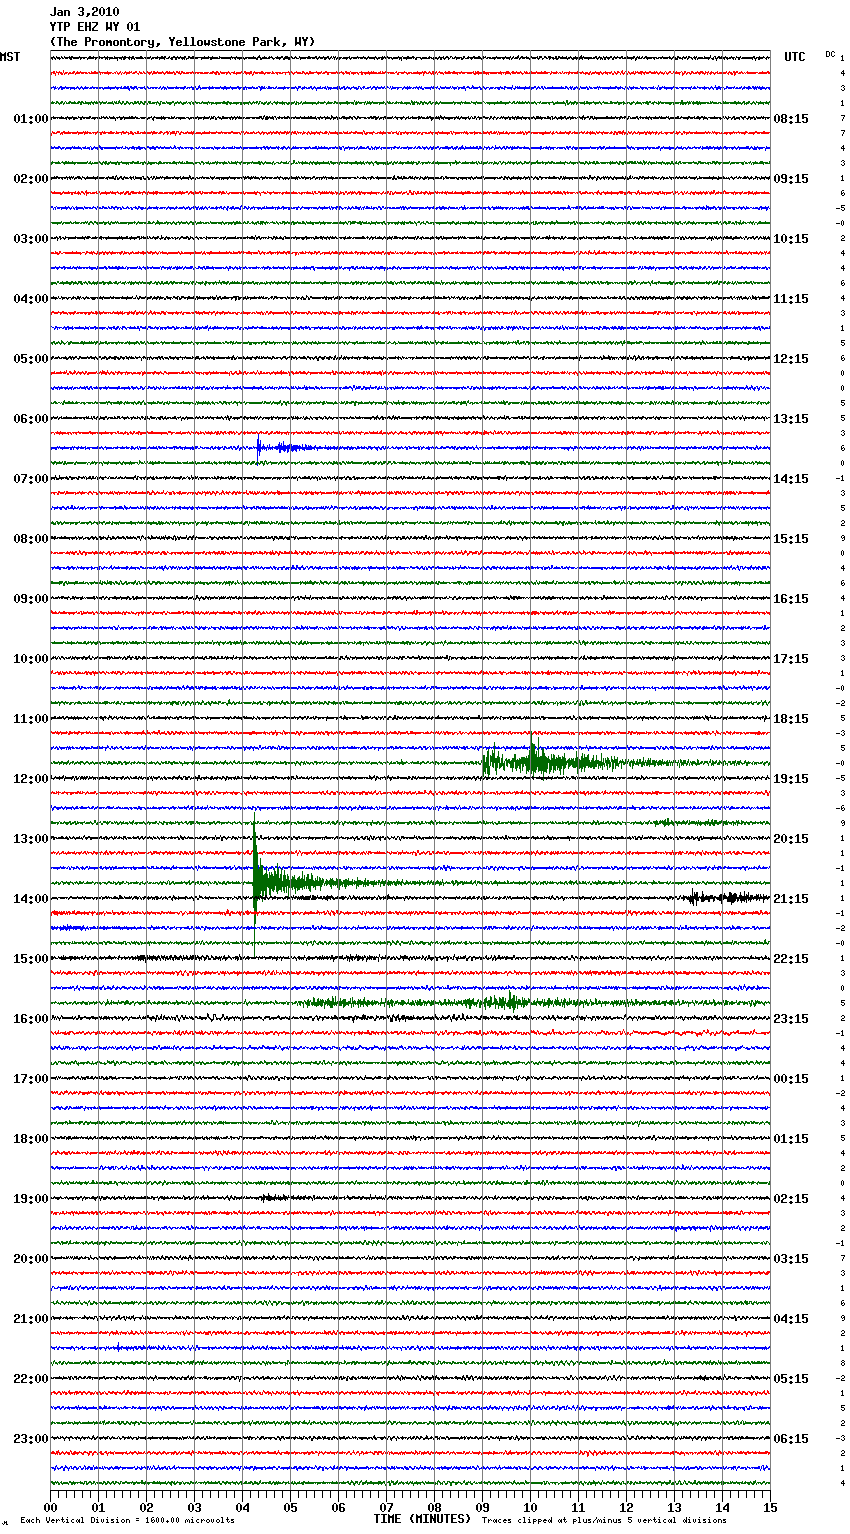Click the 15:15 UTC time label
The image size is (850, 1534).
coord(791,539)
